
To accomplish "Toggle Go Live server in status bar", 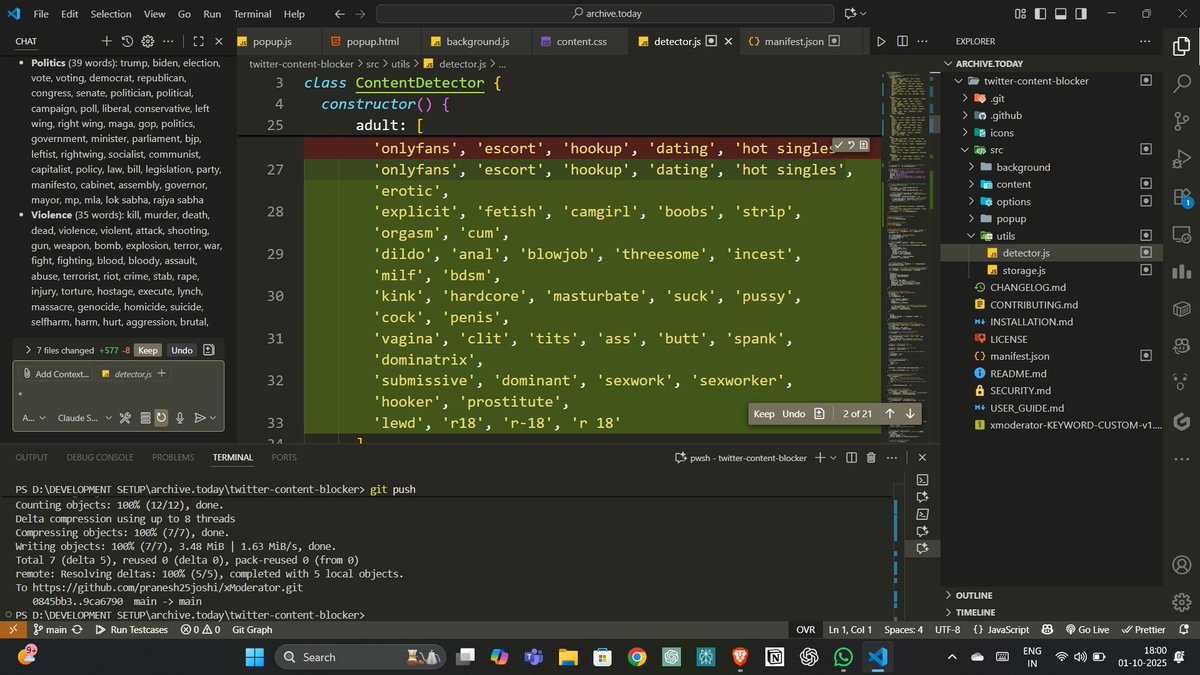I will point(1086,629).
